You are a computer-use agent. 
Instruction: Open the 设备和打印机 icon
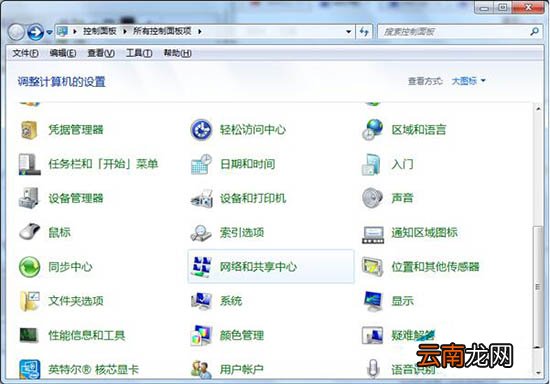pos(202,198)
